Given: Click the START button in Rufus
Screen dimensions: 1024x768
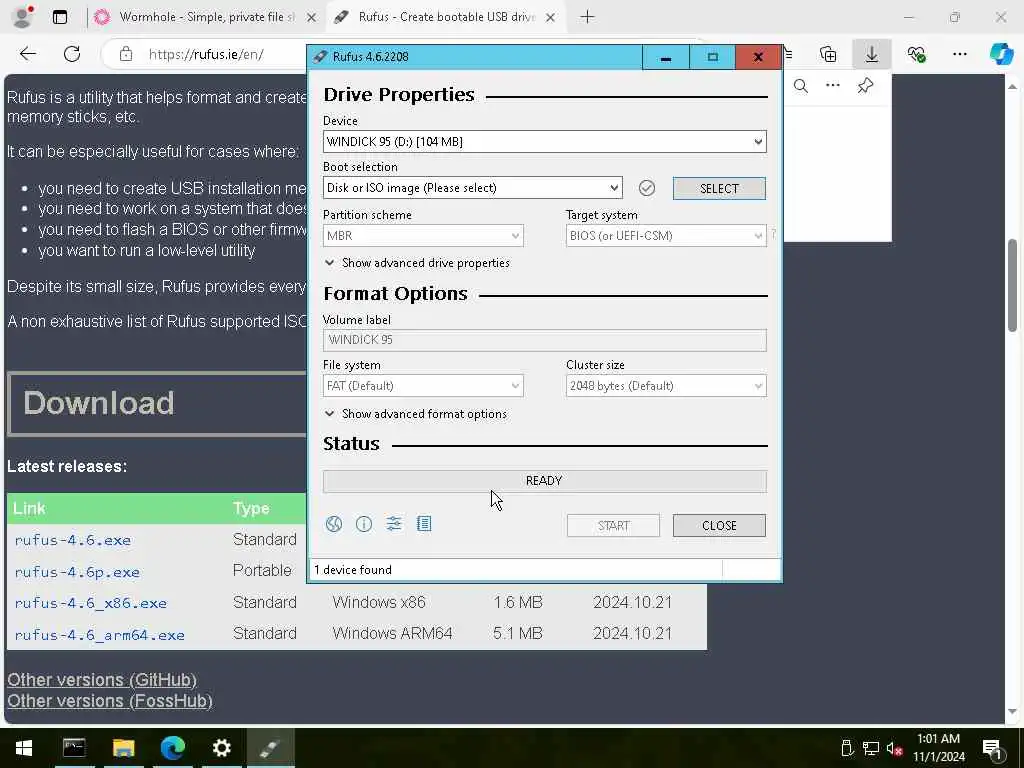Looking at the screenshot, I should click(x=613, y=526).
